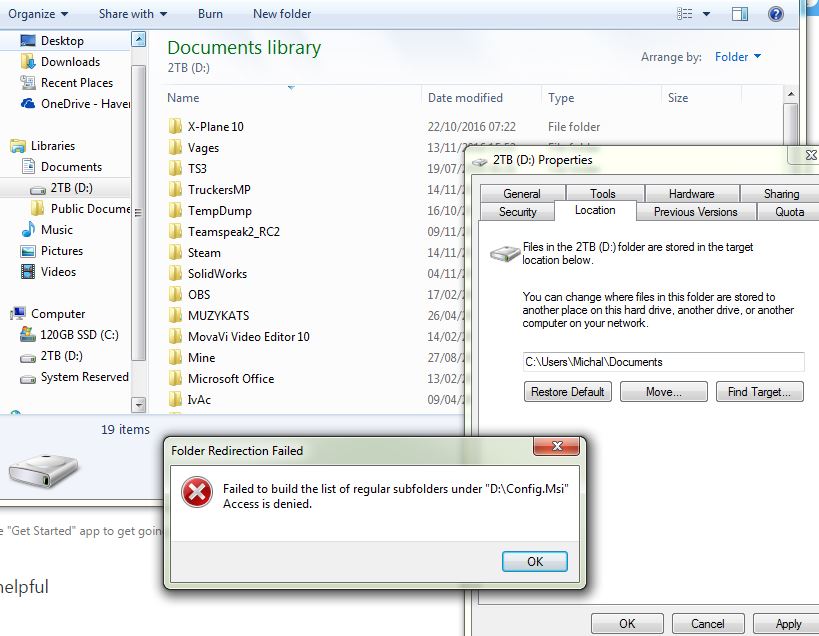This screenshot has width=819, height=636.
Task: Click Burn in the toolbar
Action: coord(210,14)
